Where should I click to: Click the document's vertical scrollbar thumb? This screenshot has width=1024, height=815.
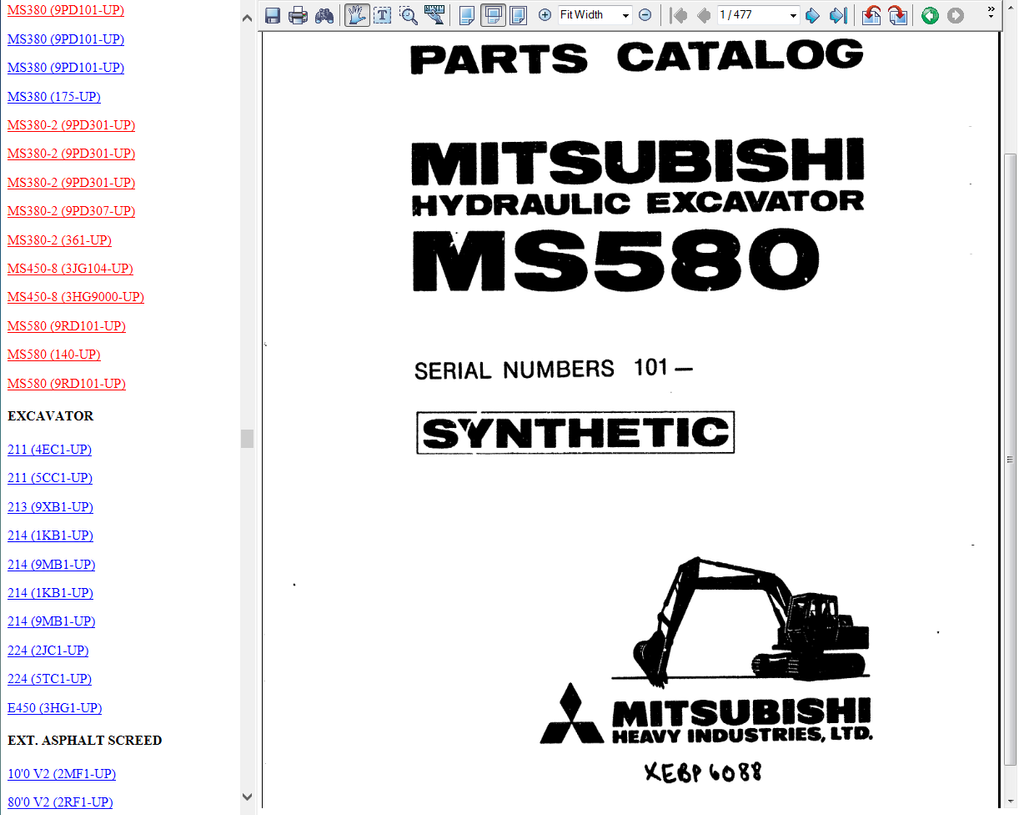pyautogui.click(x=1010, y=460)
